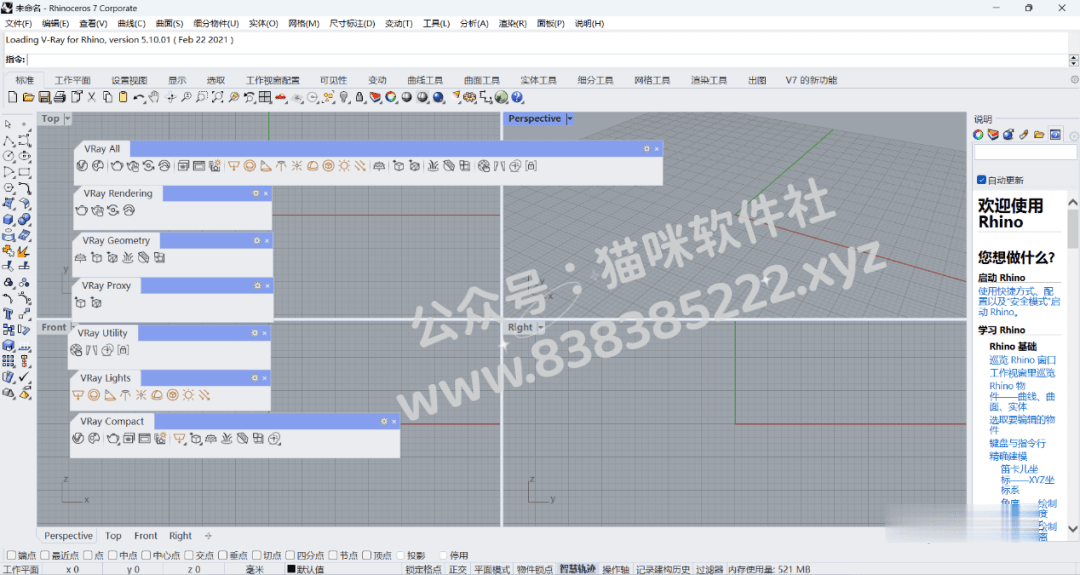
Task: Open the four-viewport layout icon
Action: [265, 97]
